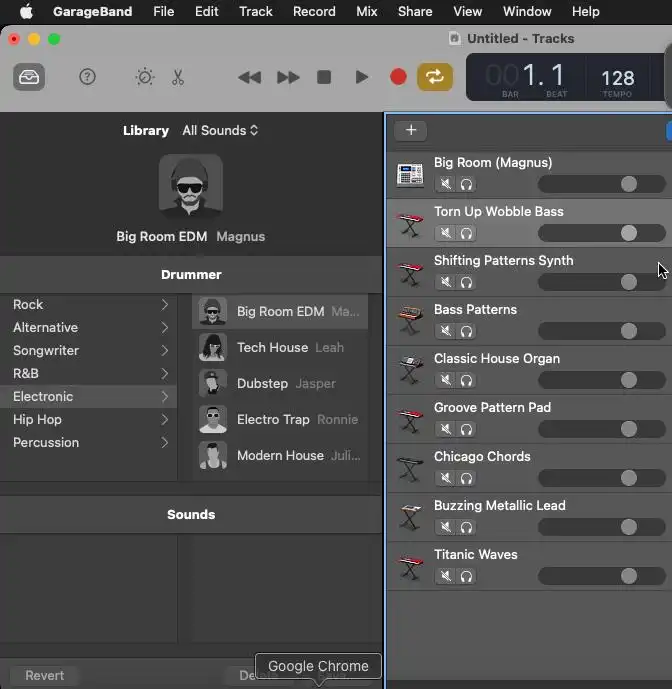Toggle the Library panel button

click(x=29, y=77)
